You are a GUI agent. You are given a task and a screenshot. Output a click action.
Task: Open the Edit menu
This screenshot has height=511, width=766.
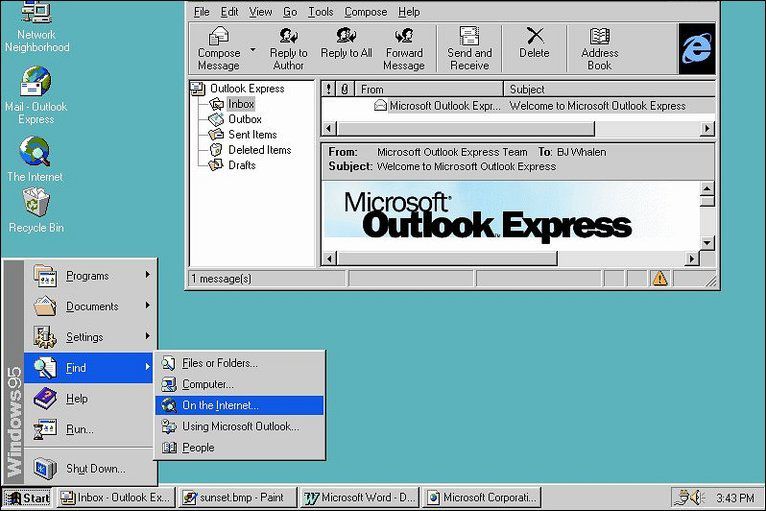[229, 12]
